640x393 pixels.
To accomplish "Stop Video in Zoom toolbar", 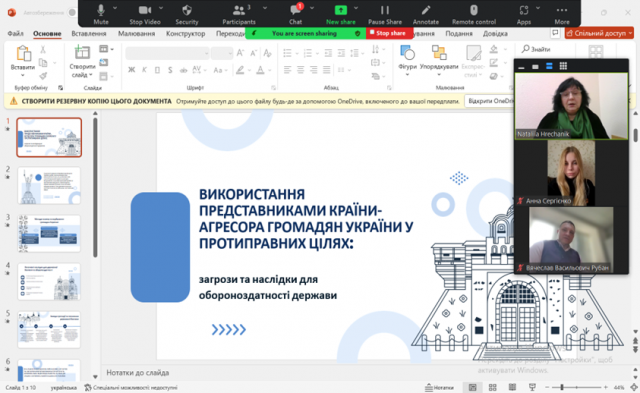I will (x=144, y=14).
